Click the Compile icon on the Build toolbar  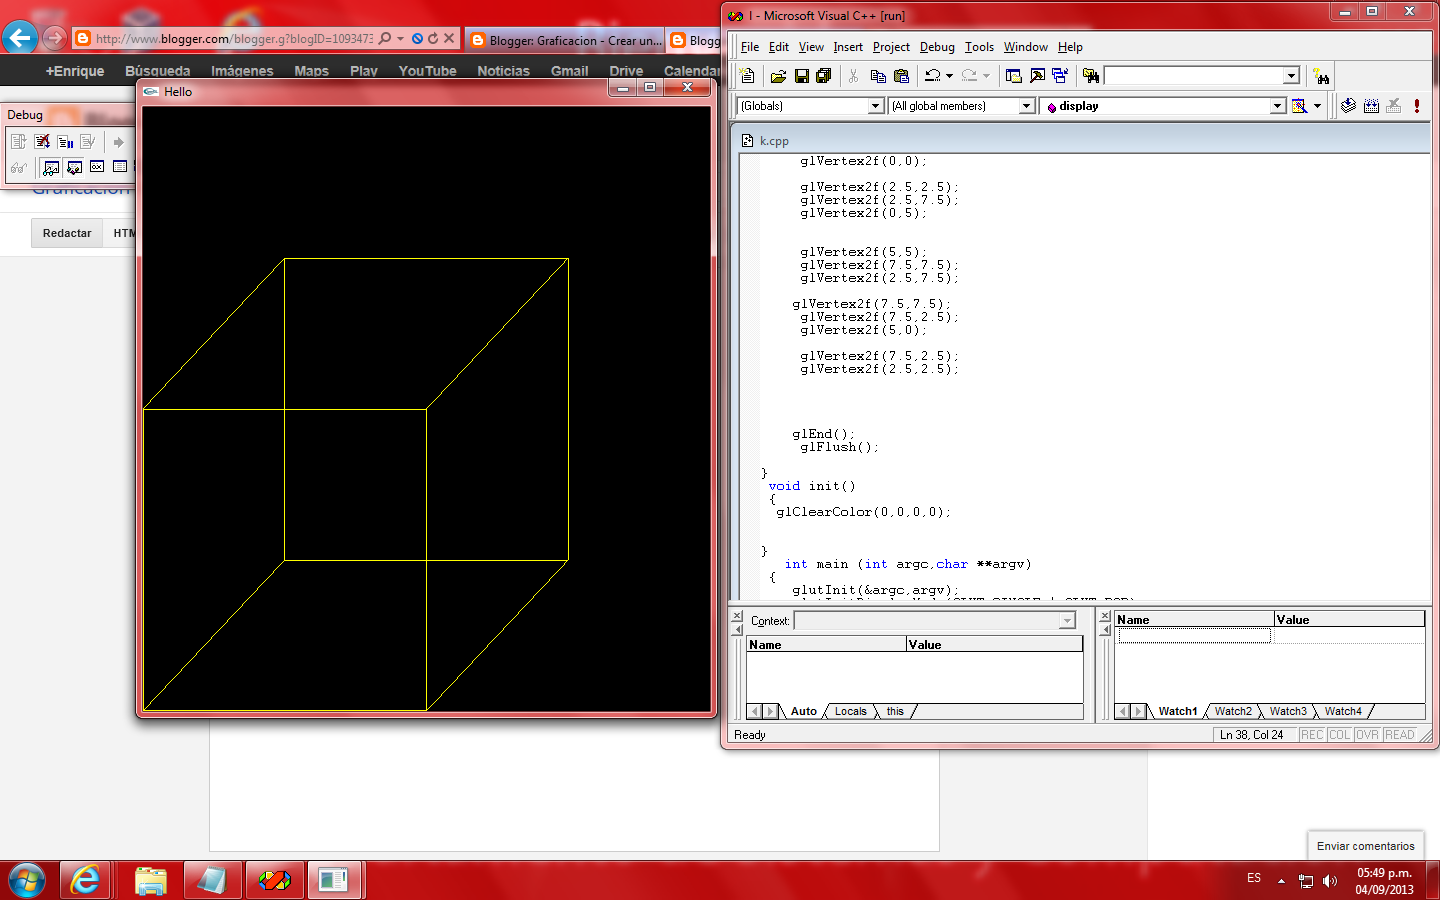[1348, 106]
